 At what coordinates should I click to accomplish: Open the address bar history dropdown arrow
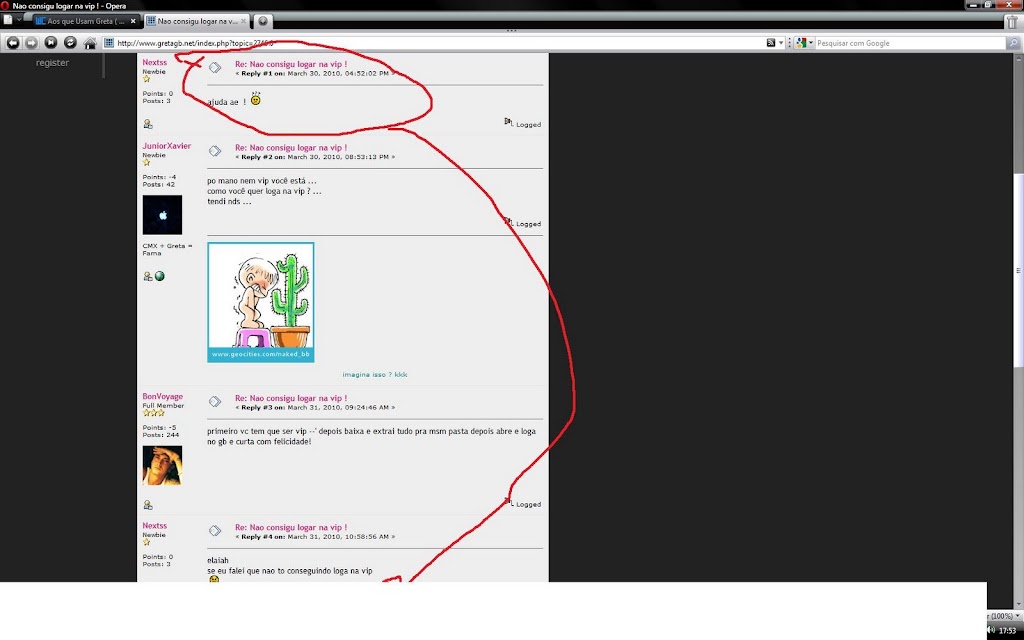coord(780,43)
